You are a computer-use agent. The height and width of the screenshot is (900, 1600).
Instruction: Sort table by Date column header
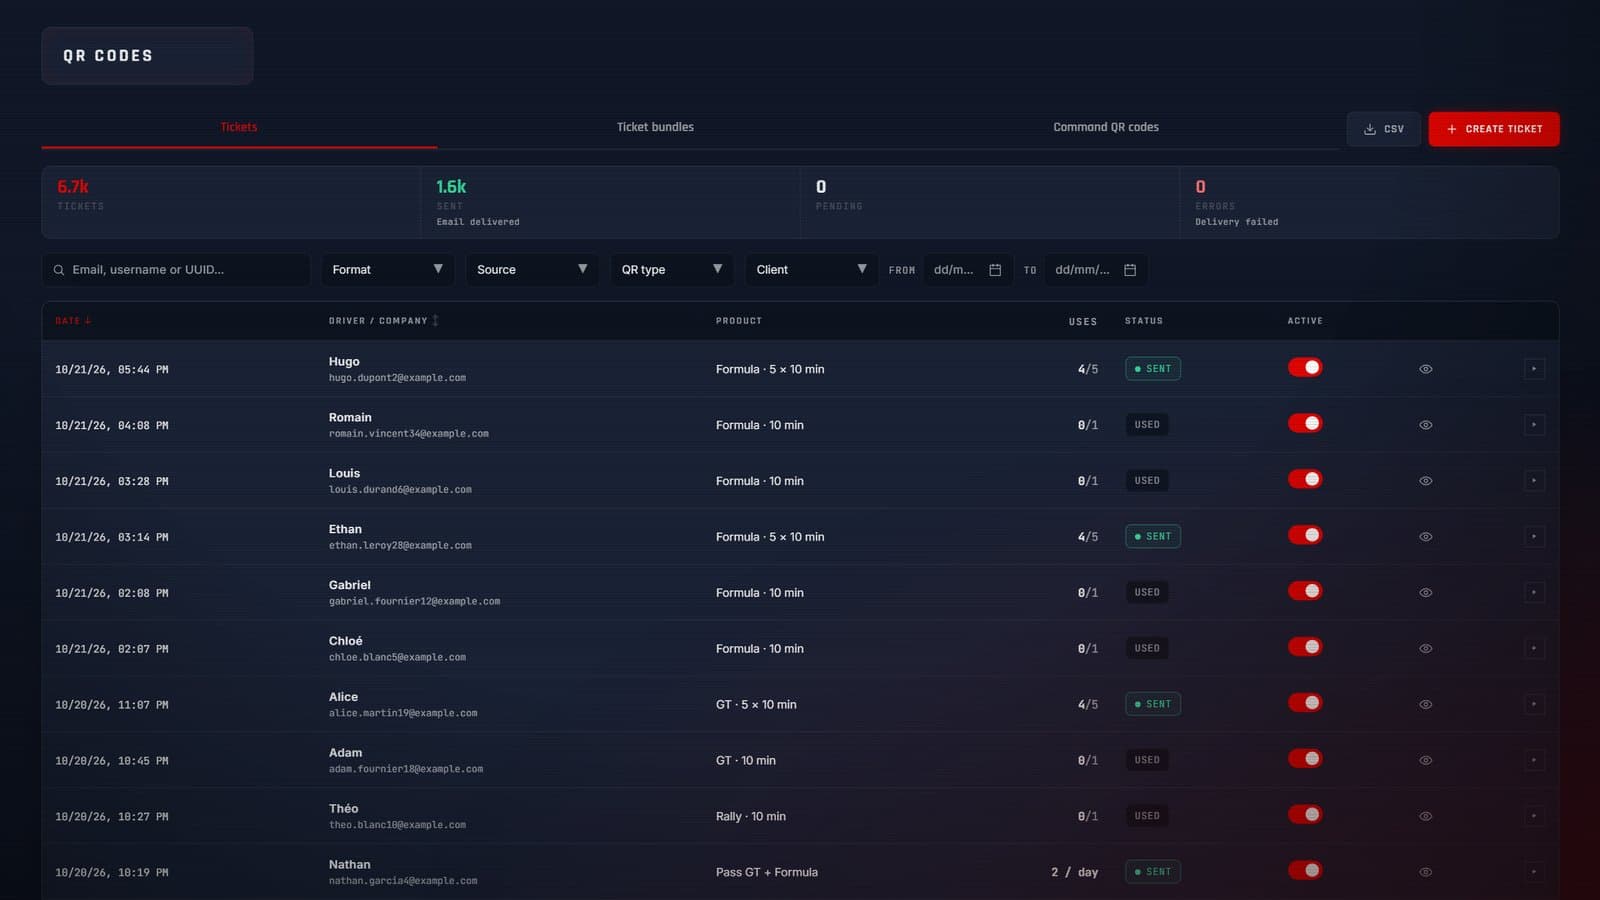pyautogui.click(x=73, y=321)
